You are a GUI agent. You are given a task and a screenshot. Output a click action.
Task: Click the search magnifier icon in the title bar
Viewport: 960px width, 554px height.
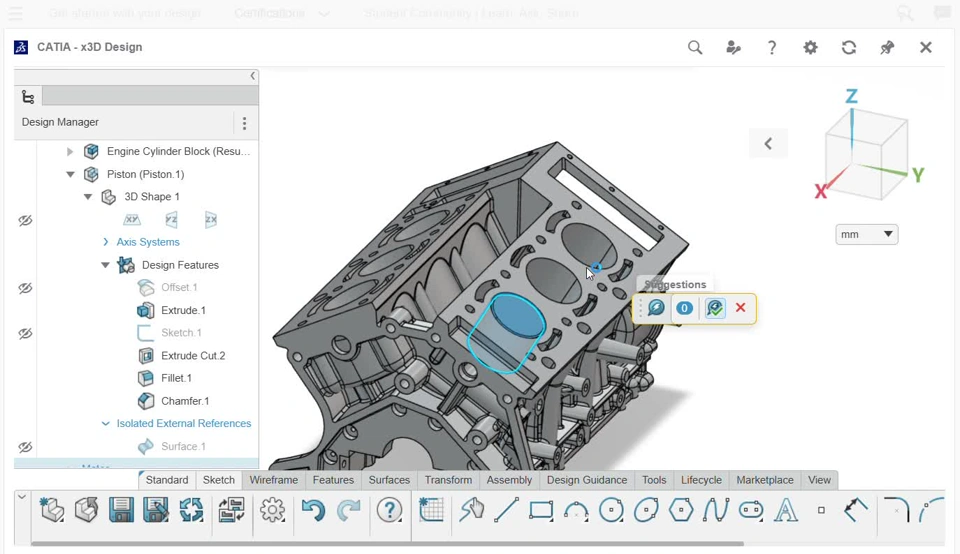pos(695,47)
